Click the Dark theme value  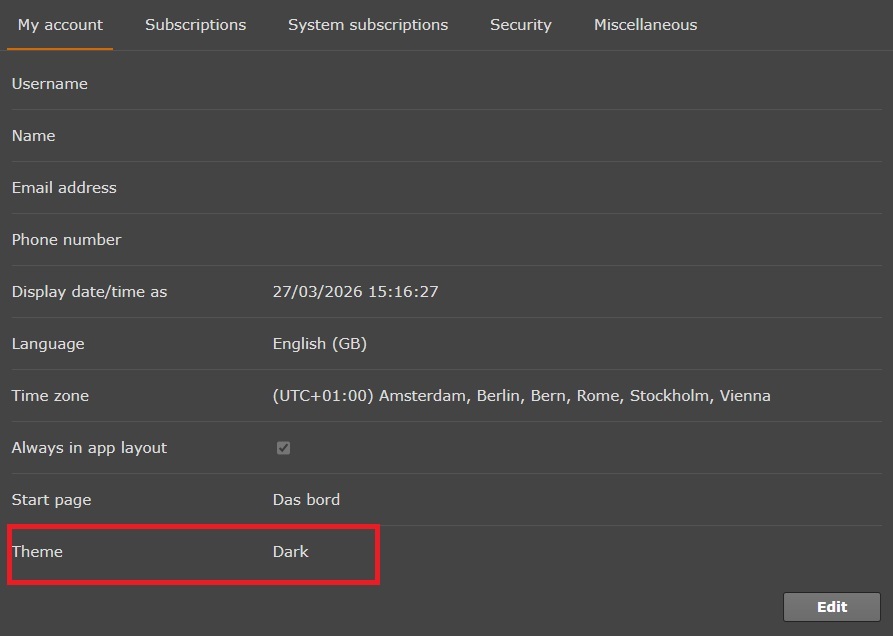click(290, 551)
